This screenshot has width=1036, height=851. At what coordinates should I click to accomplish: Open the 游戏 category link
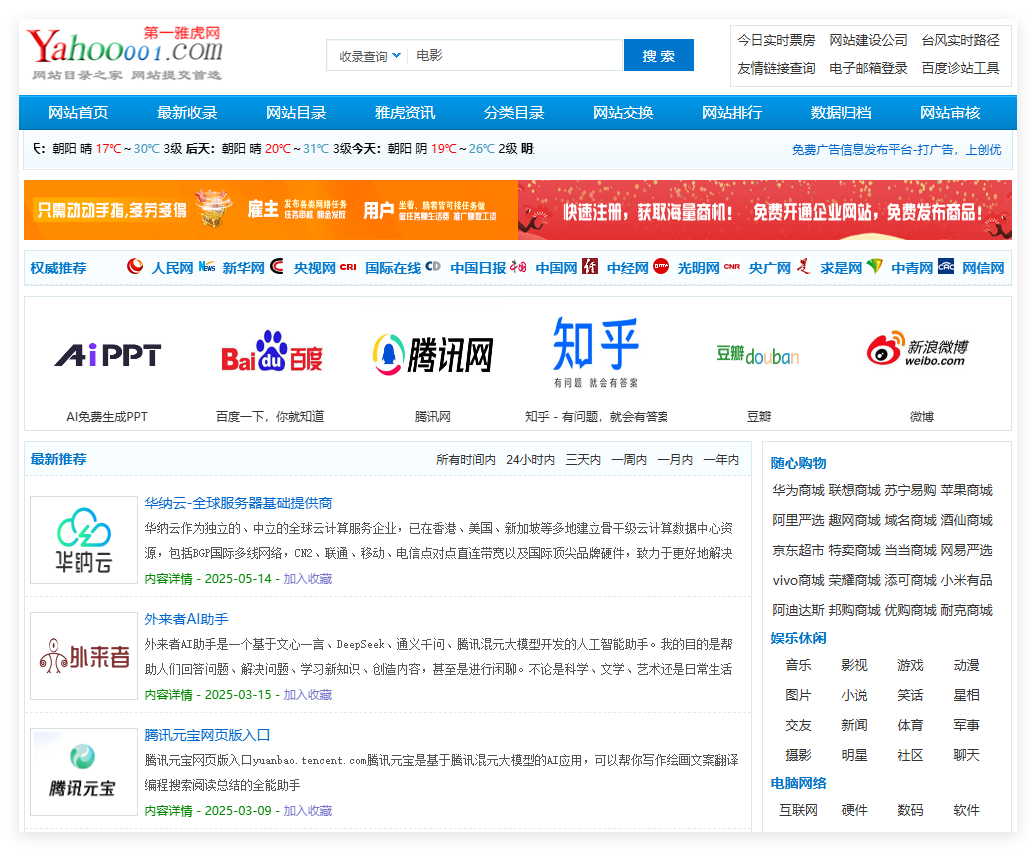pyautogui.click(x=910, y=665)
